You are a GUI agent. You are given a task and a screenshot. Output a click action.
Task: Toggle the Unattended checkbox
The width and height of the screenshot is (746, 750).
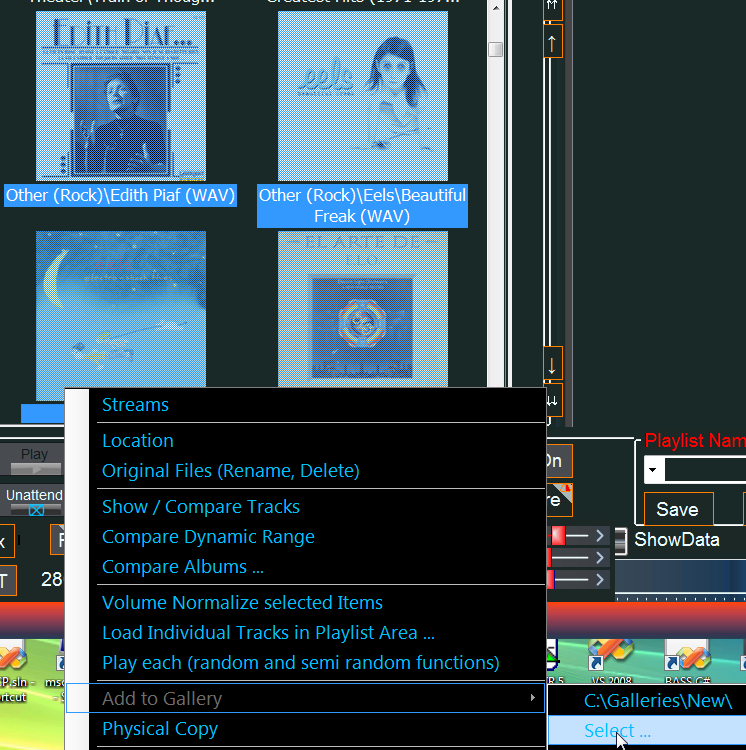(x=36, y=510)
